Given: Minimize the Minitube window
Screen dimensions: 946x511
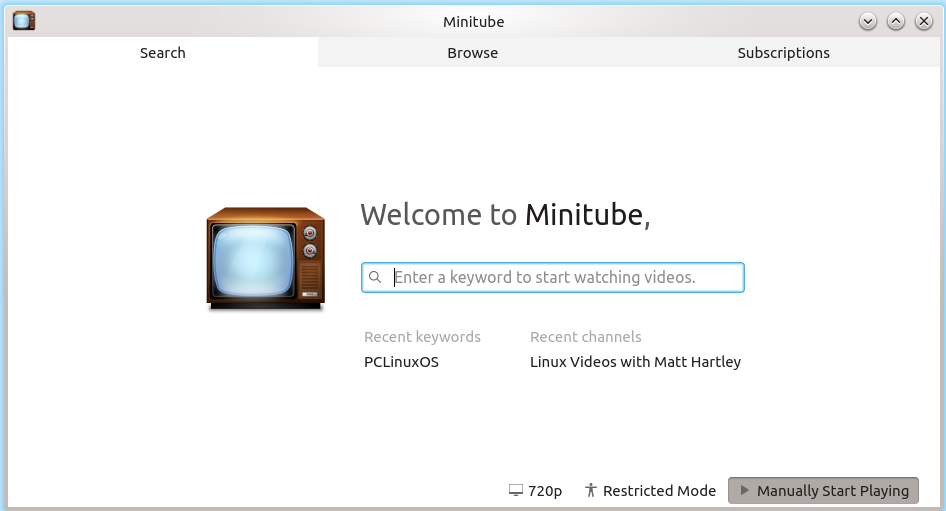Looking at the screenshot, I should pos(868,22).
